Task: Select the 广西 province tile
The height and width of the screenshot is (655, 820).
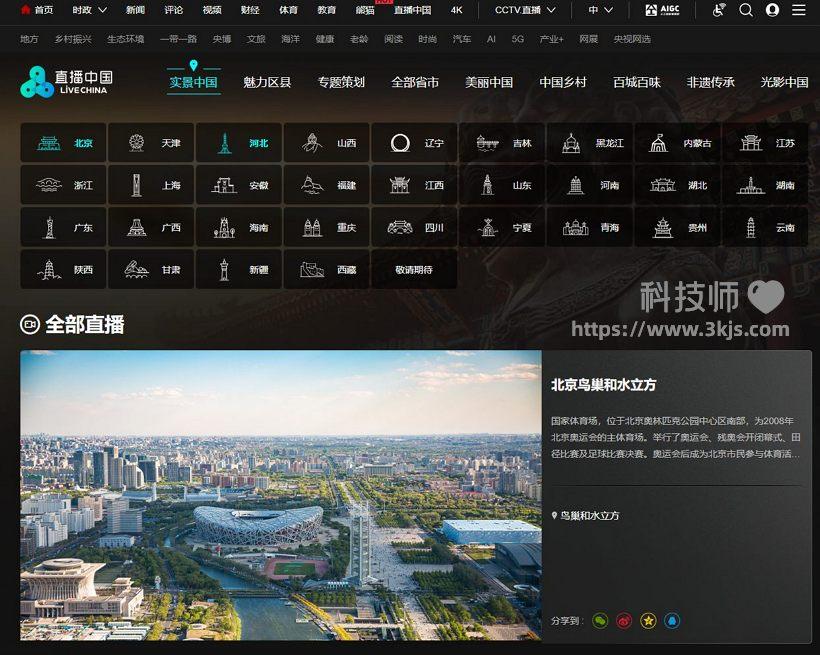Action: coord(151,227)
